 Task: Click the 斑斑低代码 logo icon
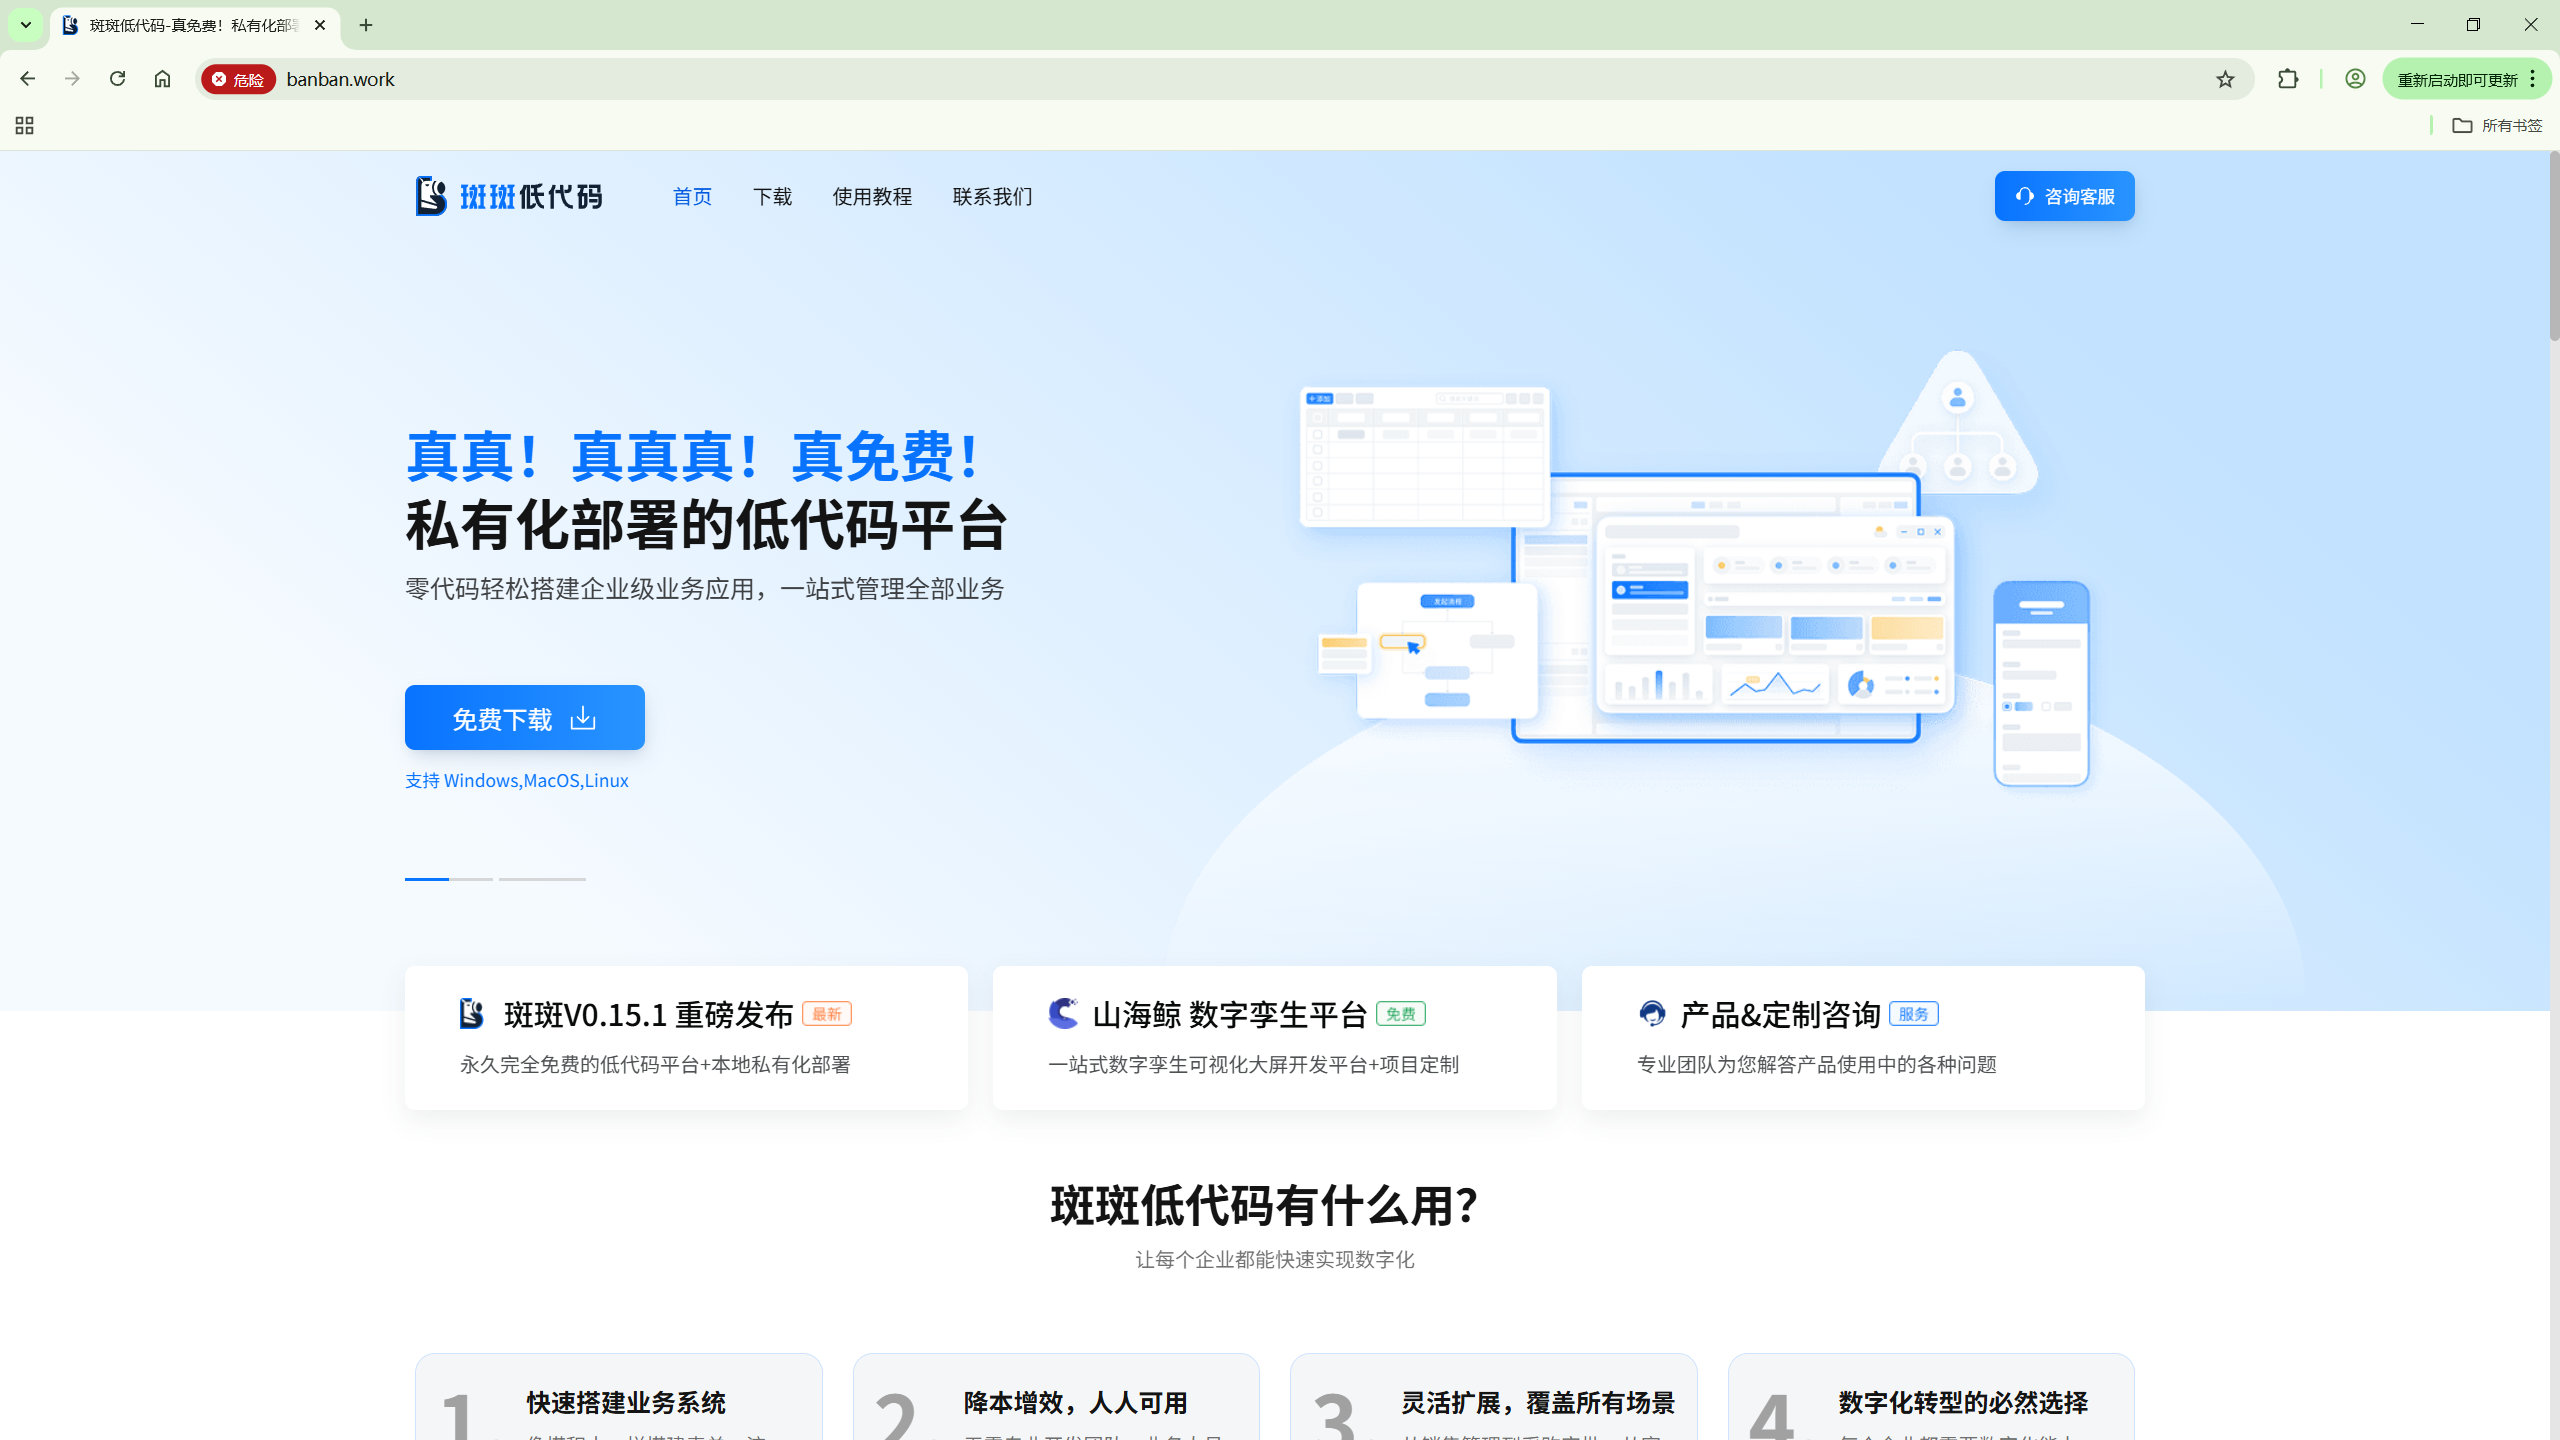click(x=431, y=196)
